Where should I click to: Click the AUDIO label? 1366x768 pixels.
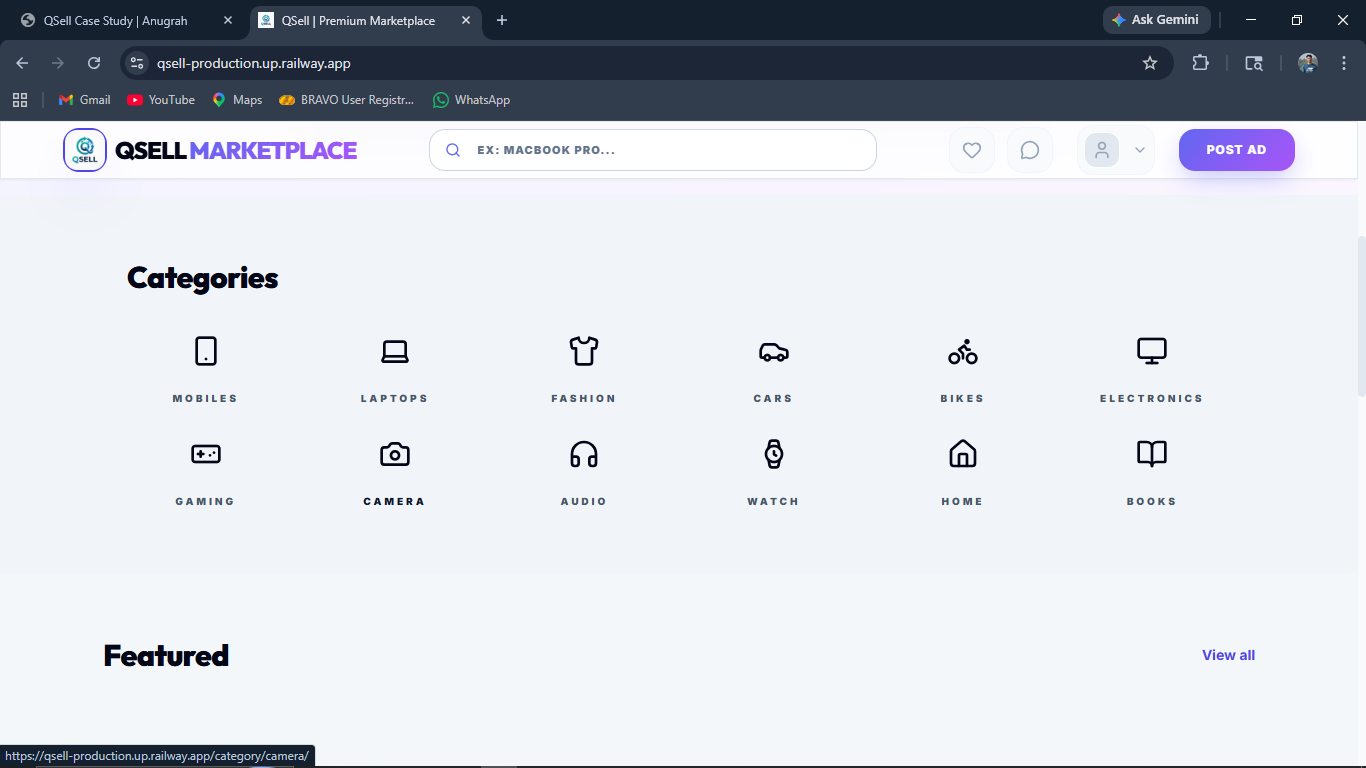tap(584, 501)
